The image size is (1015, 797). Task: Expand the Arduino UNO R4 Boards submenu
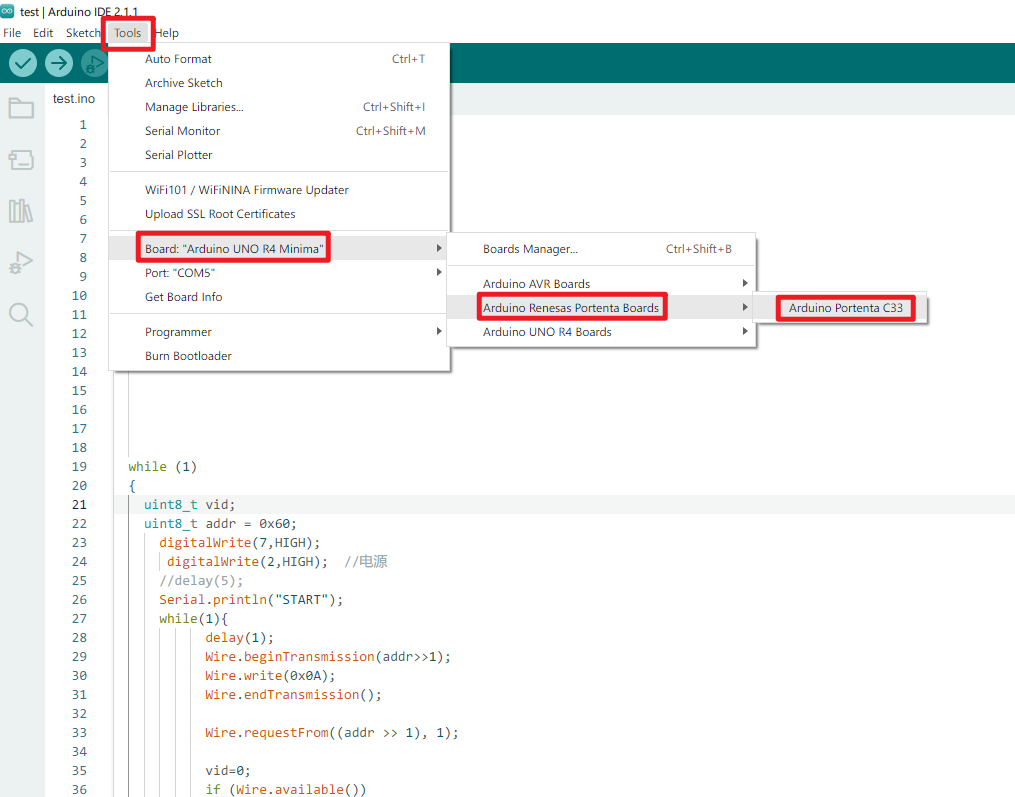(x=601, y=331)
